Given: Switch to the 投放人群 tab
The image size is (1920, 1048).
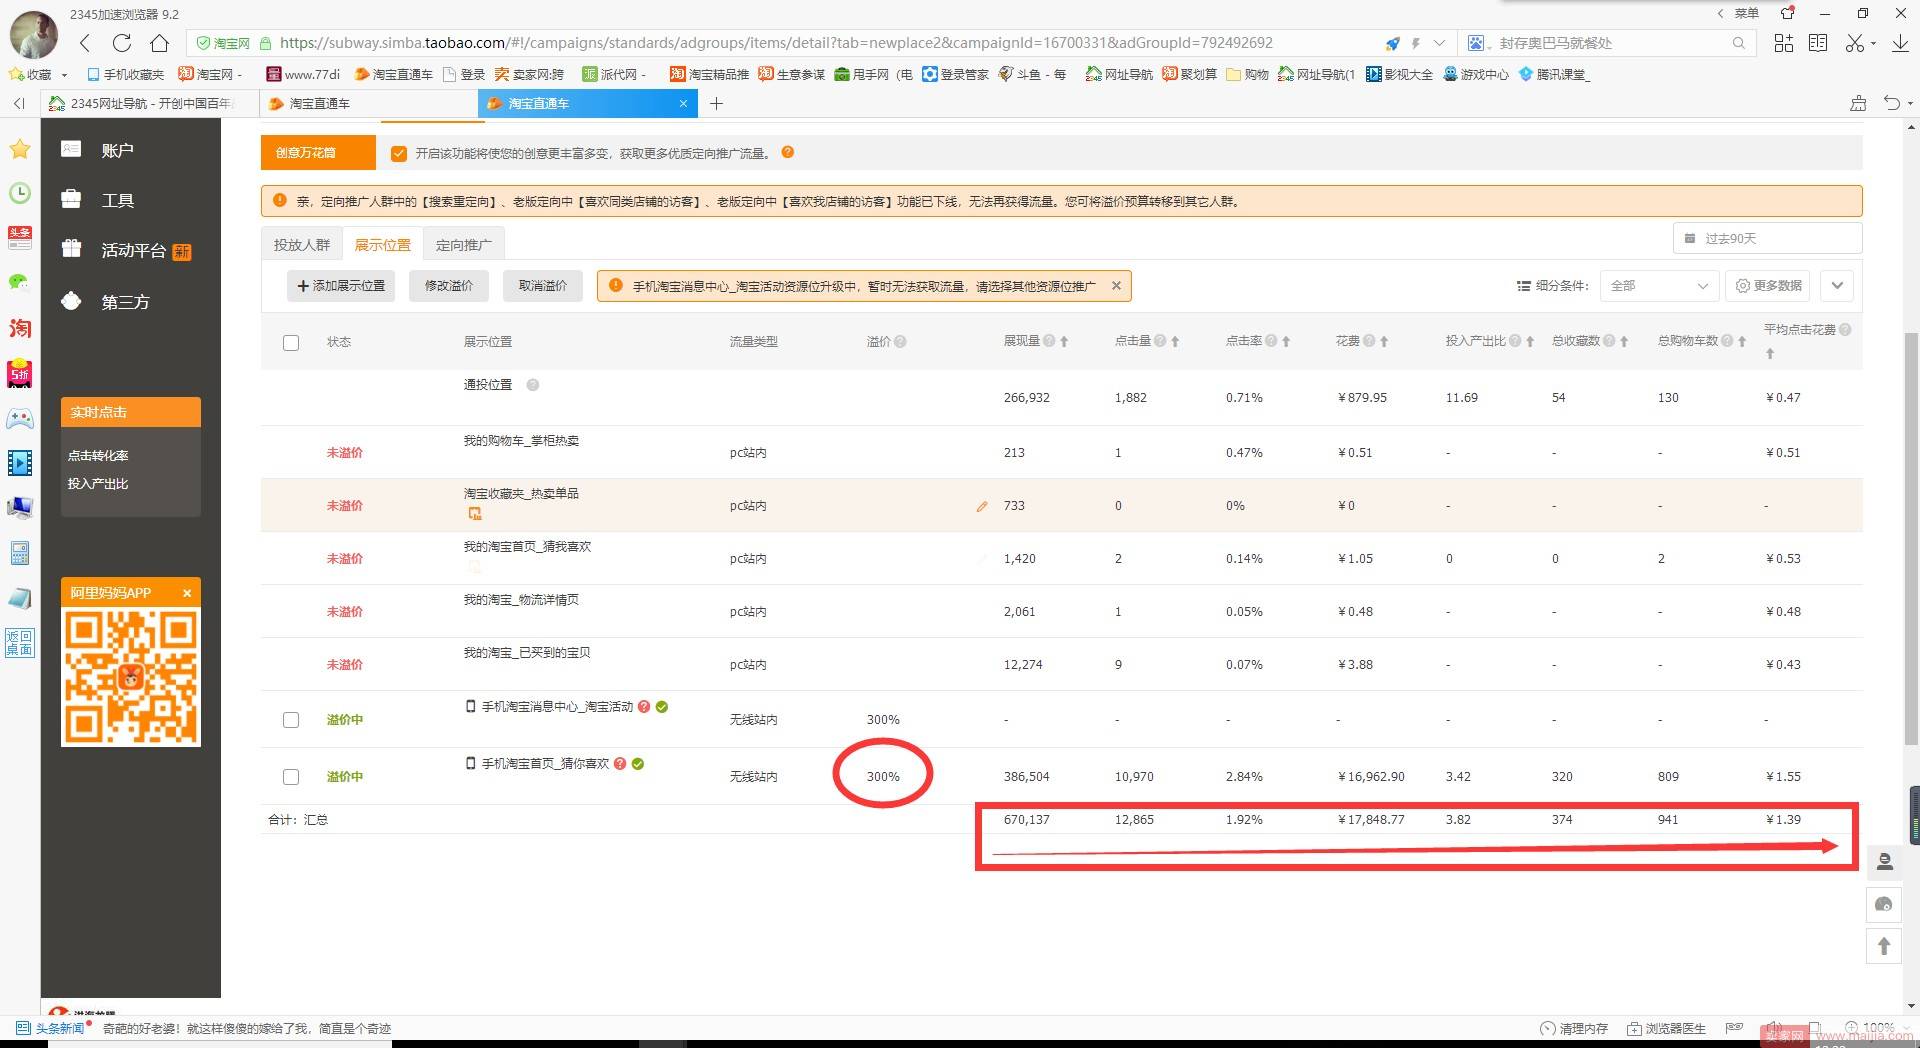Looking at the screenshot, I should coord(302,245).
